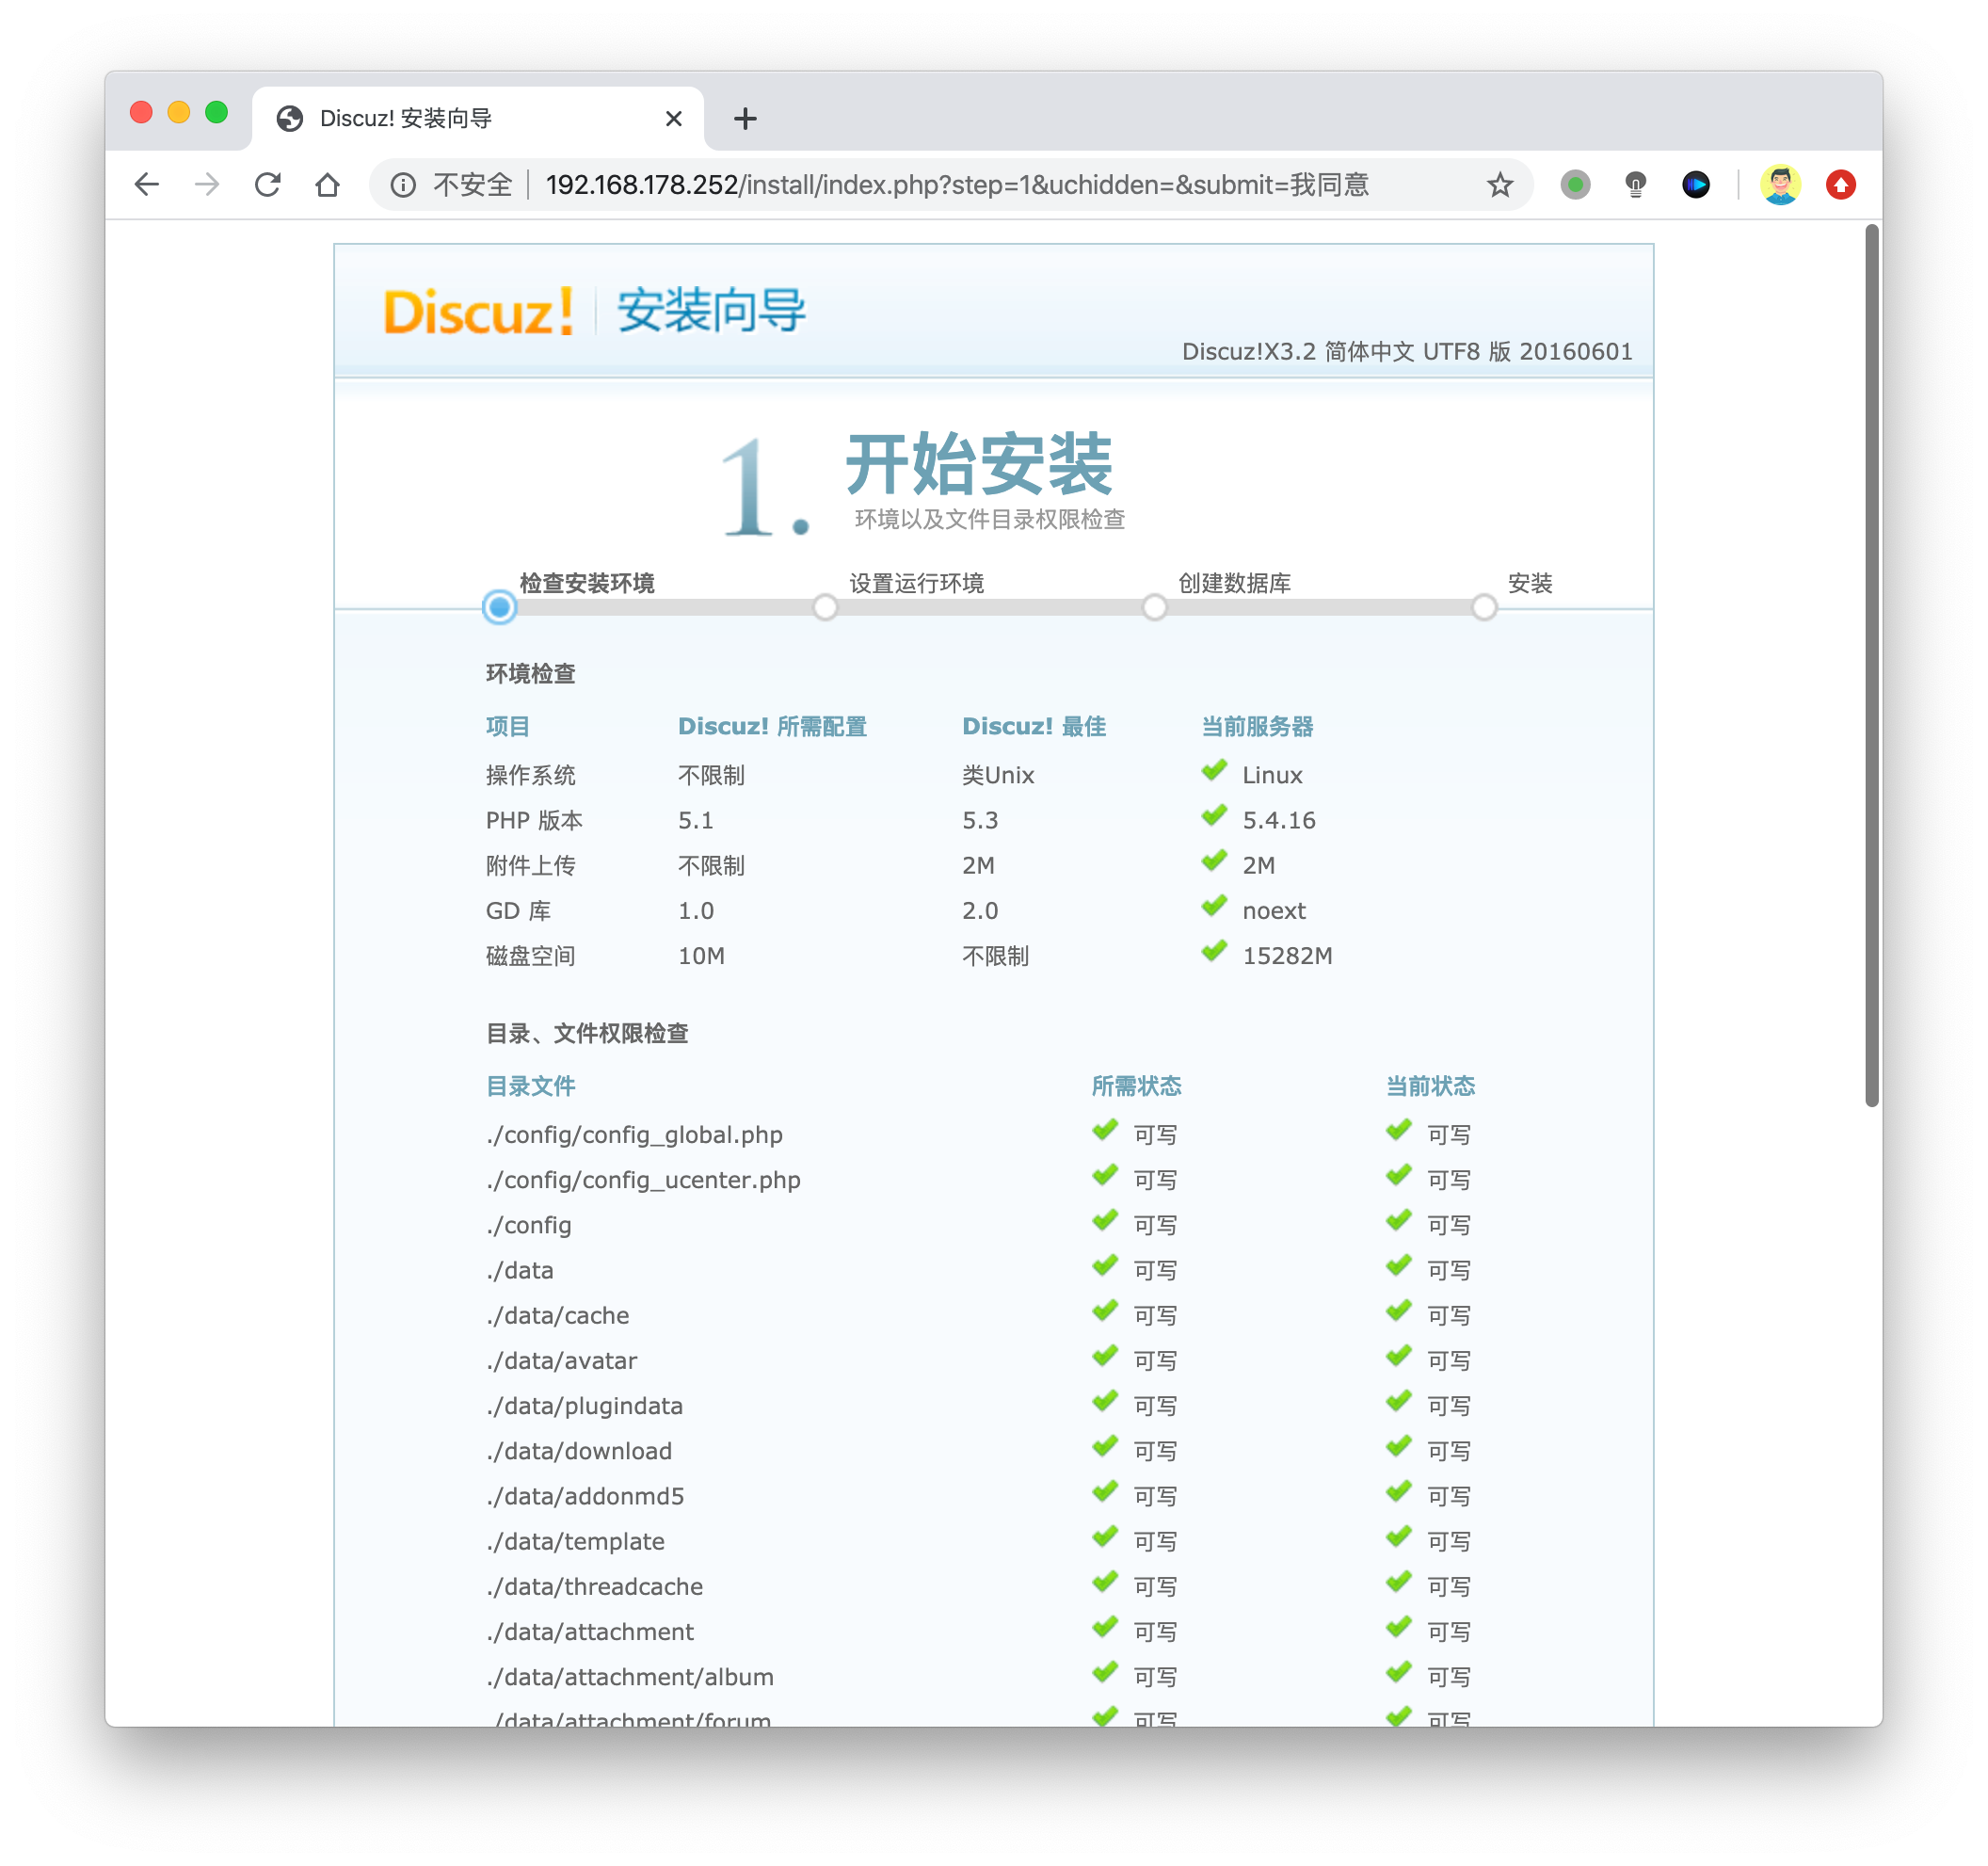Click the green check next to 5.4.16

(x=1214, y=816)
